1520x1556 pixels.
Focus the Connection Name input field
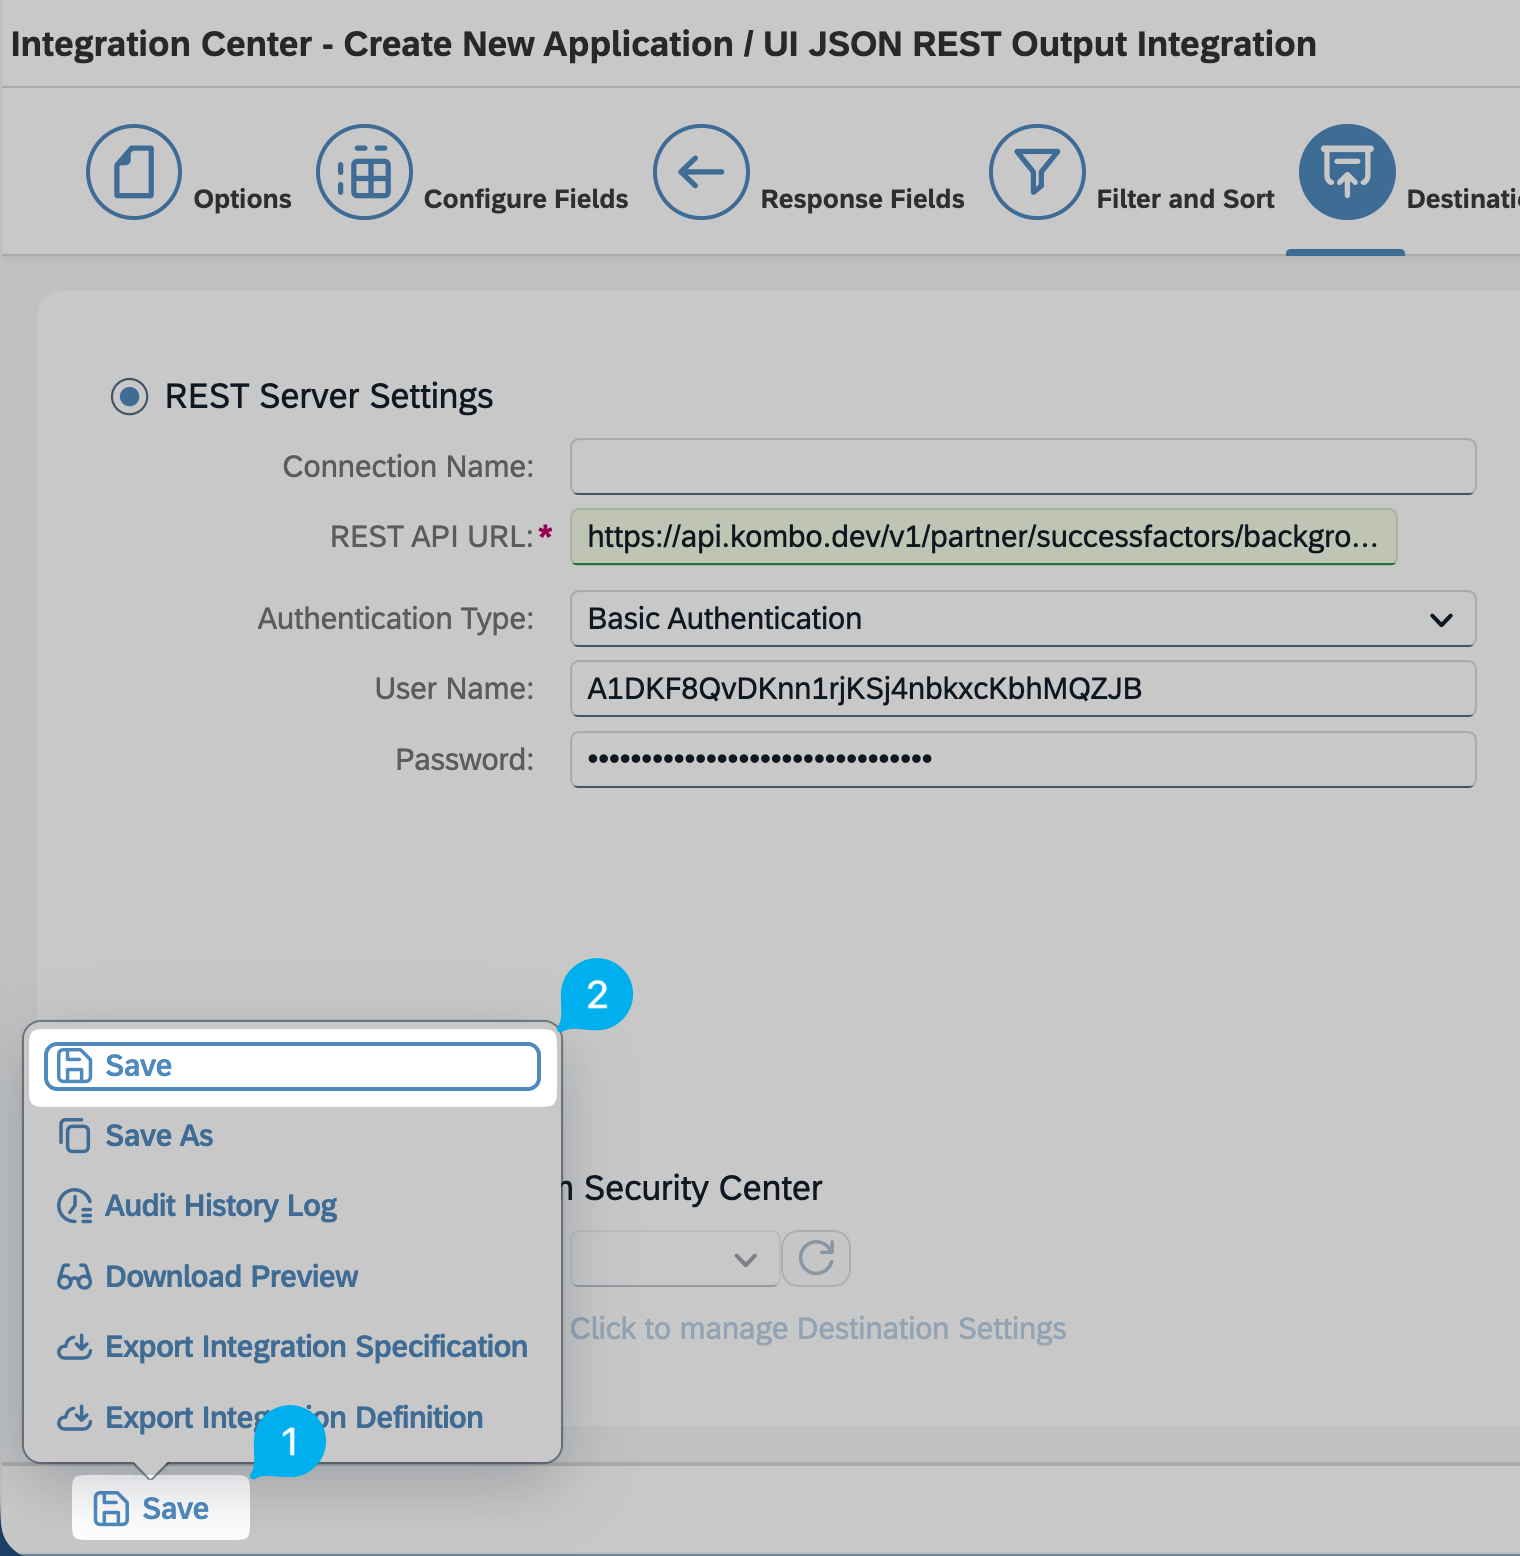(1022, 467)
